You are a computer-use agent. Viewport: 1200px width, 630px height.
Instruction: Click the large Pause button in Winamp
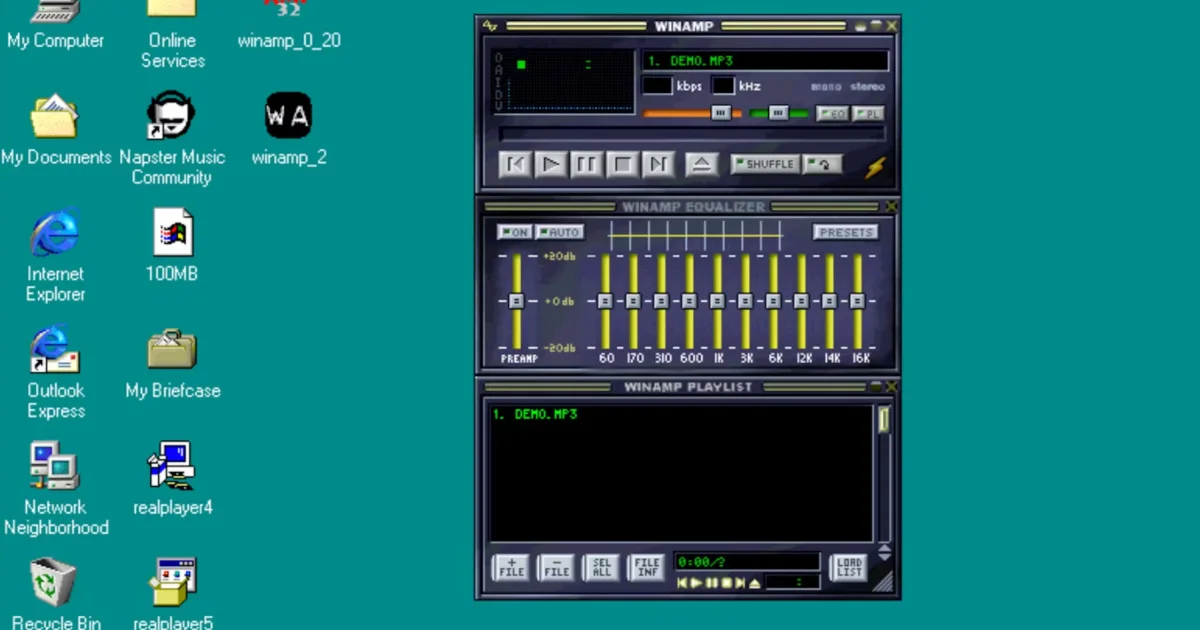[587, 164]
